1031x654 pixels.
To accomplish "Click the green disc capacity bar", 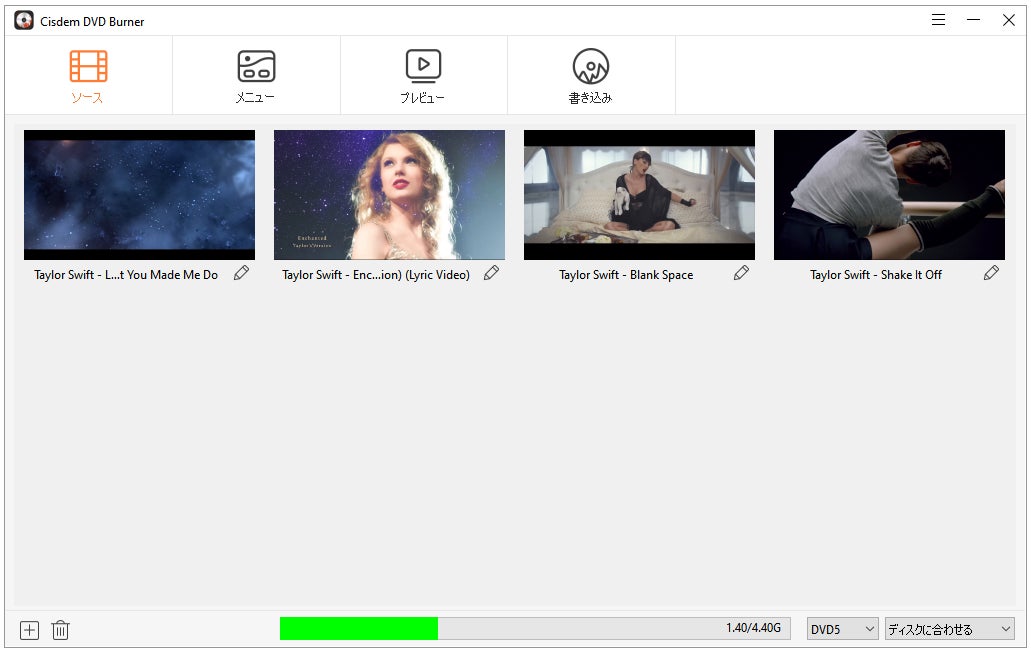I will 359,628.
